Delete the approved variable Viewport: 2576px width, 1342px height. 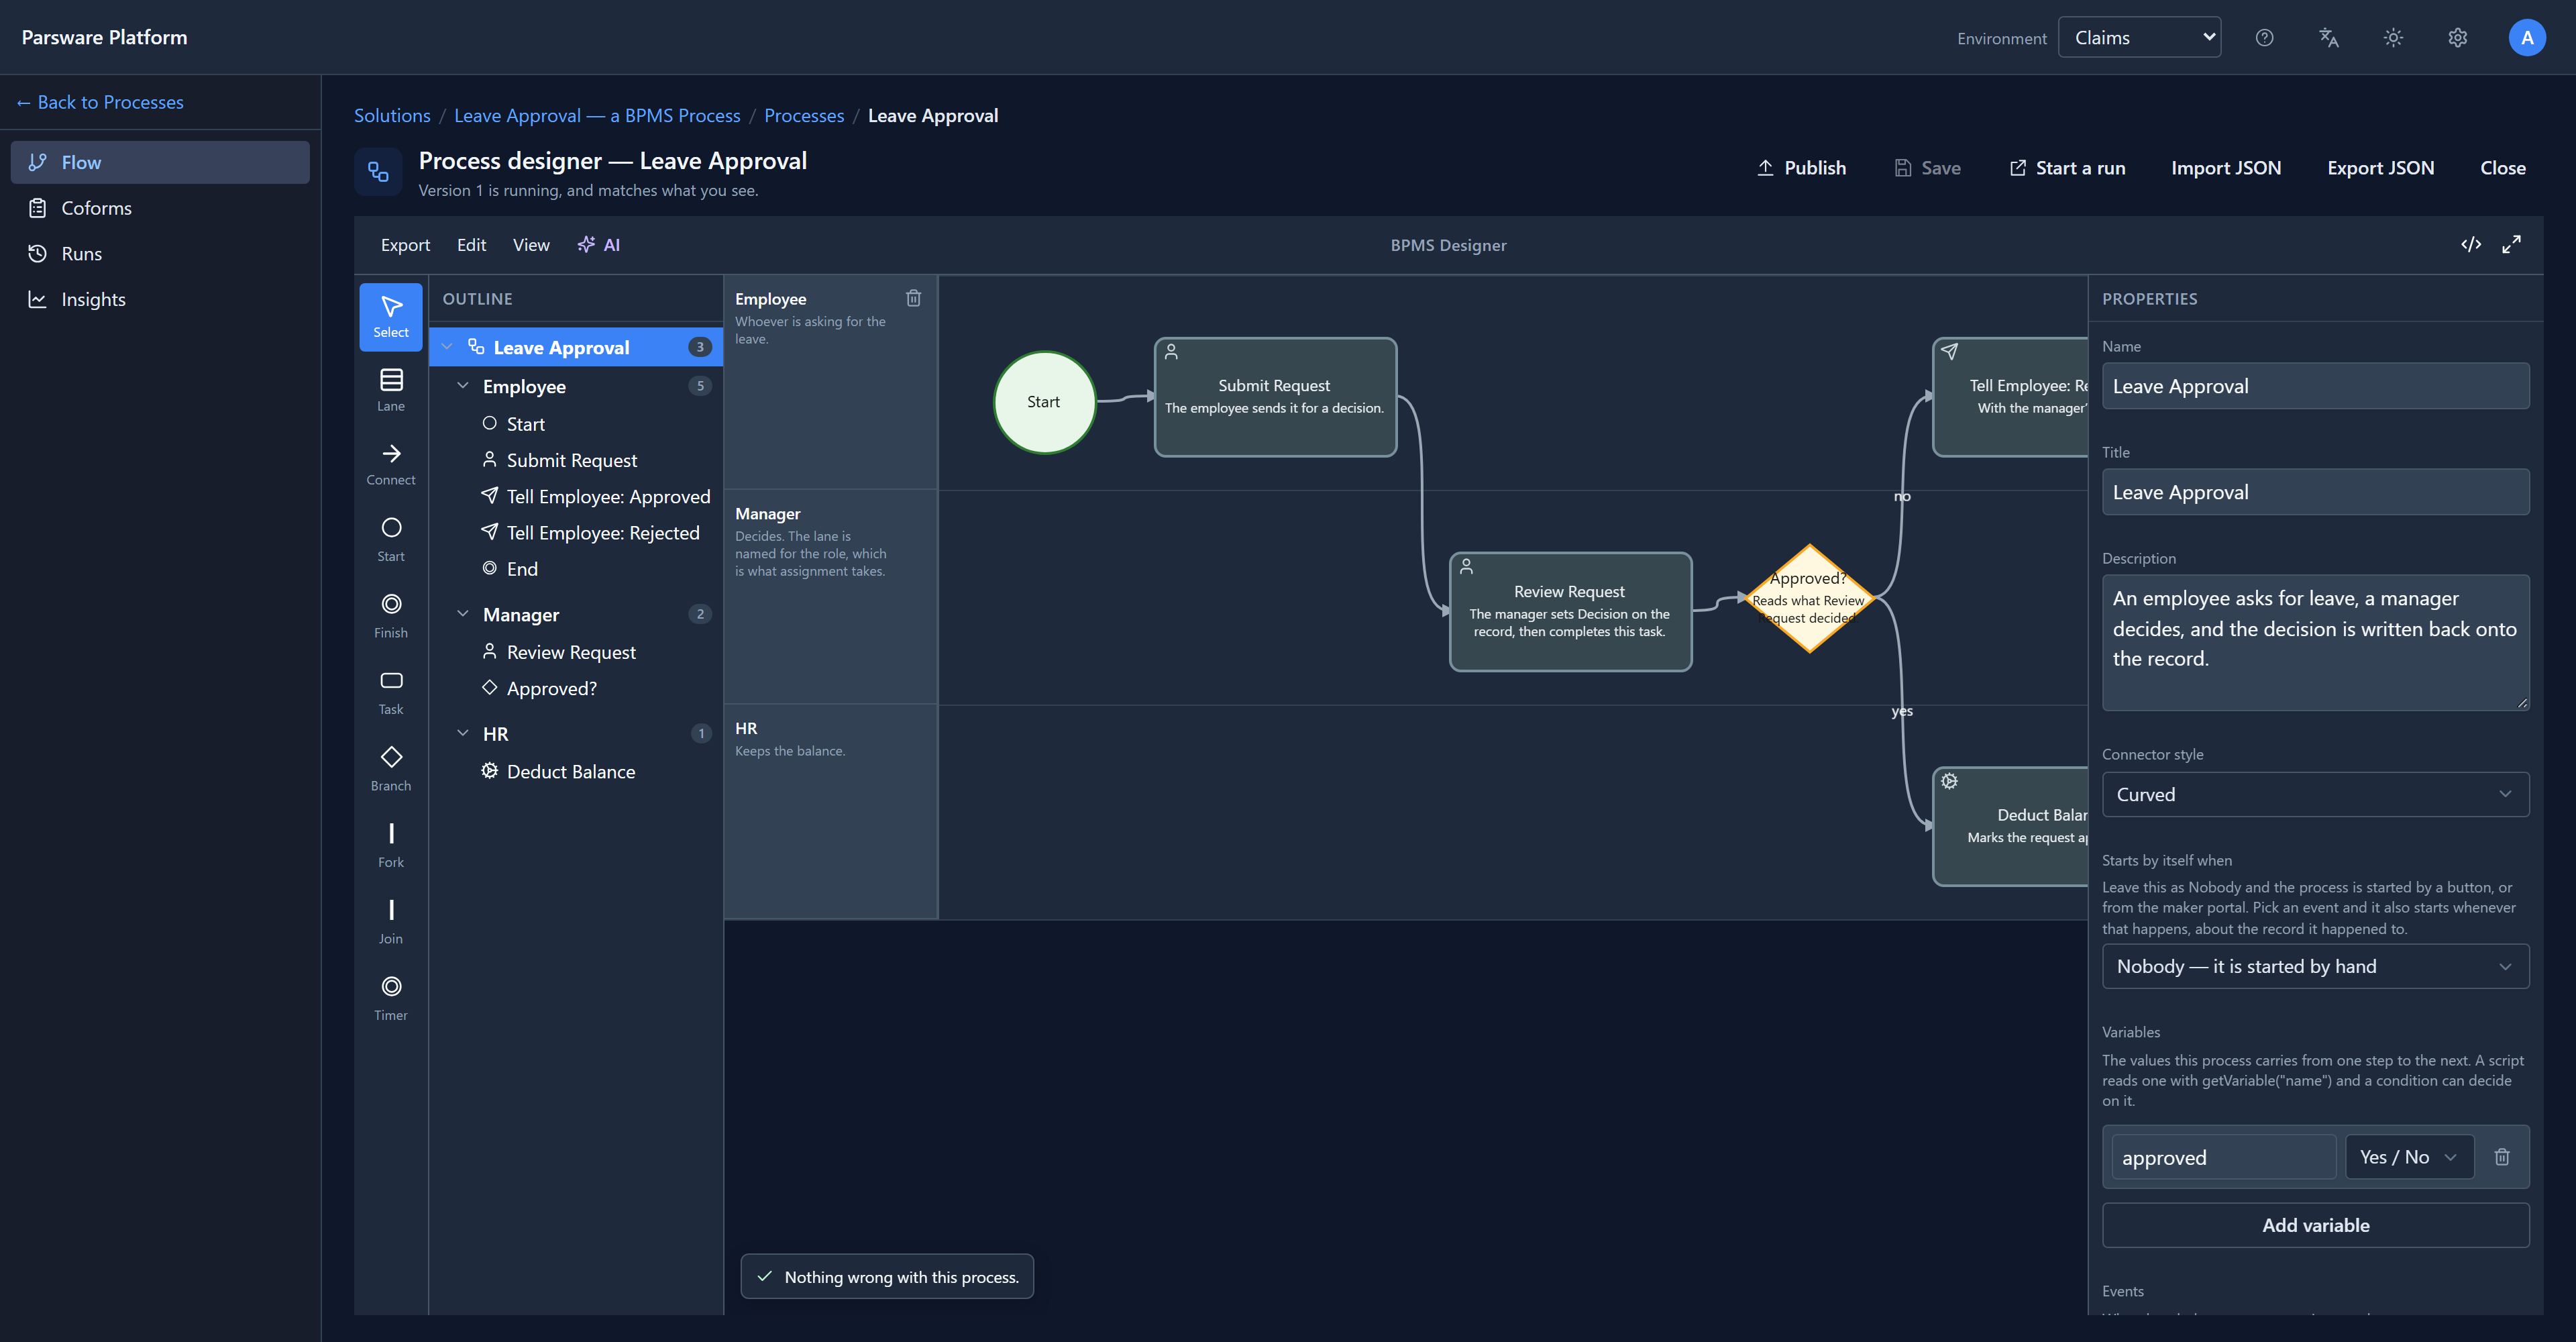tap(2501, 1157)
